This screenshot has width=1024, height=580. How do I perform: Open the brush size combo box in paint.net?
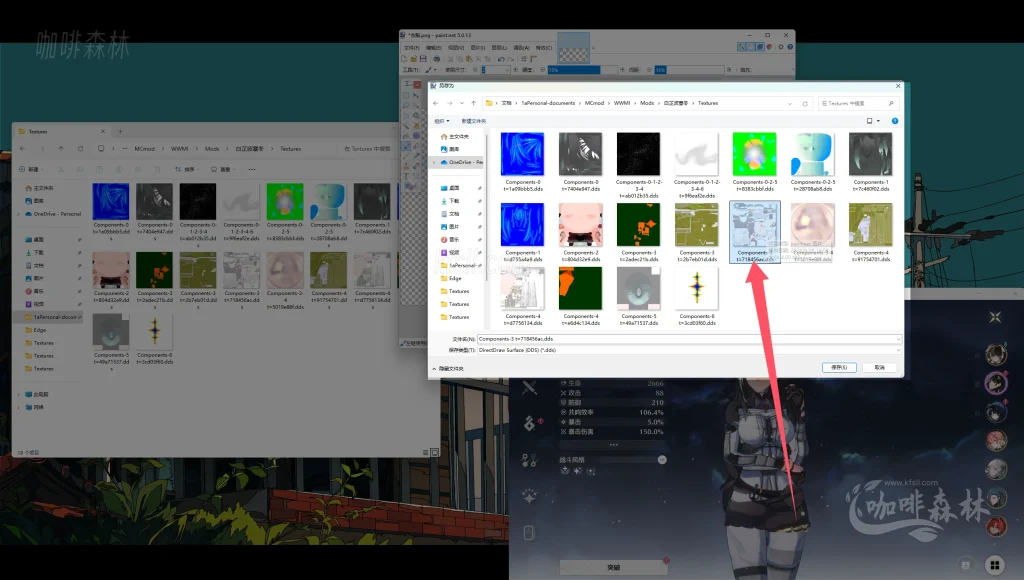496,70
